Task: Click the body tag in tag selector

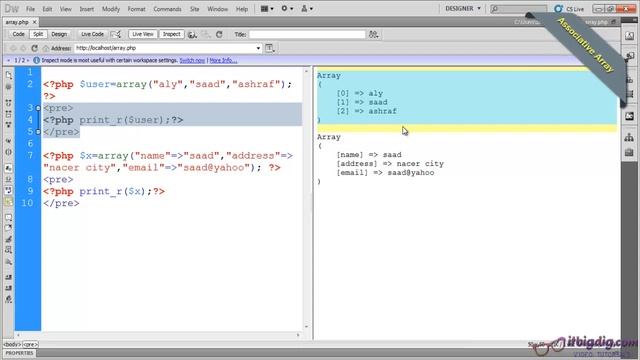Action: coord(12,344)
